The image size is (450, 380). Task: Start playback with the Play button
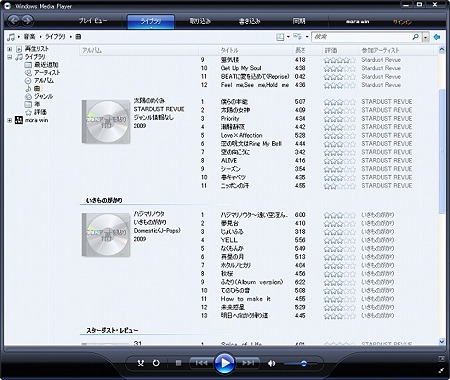tap(225, 363)
